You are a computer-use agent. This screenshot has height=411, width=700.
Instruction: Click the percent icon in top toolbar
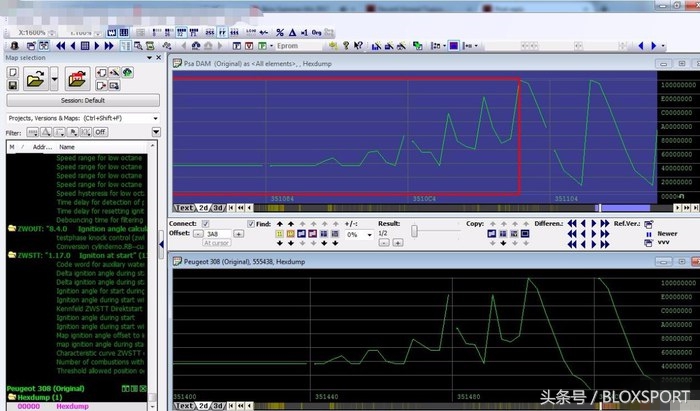coord(280,33)
